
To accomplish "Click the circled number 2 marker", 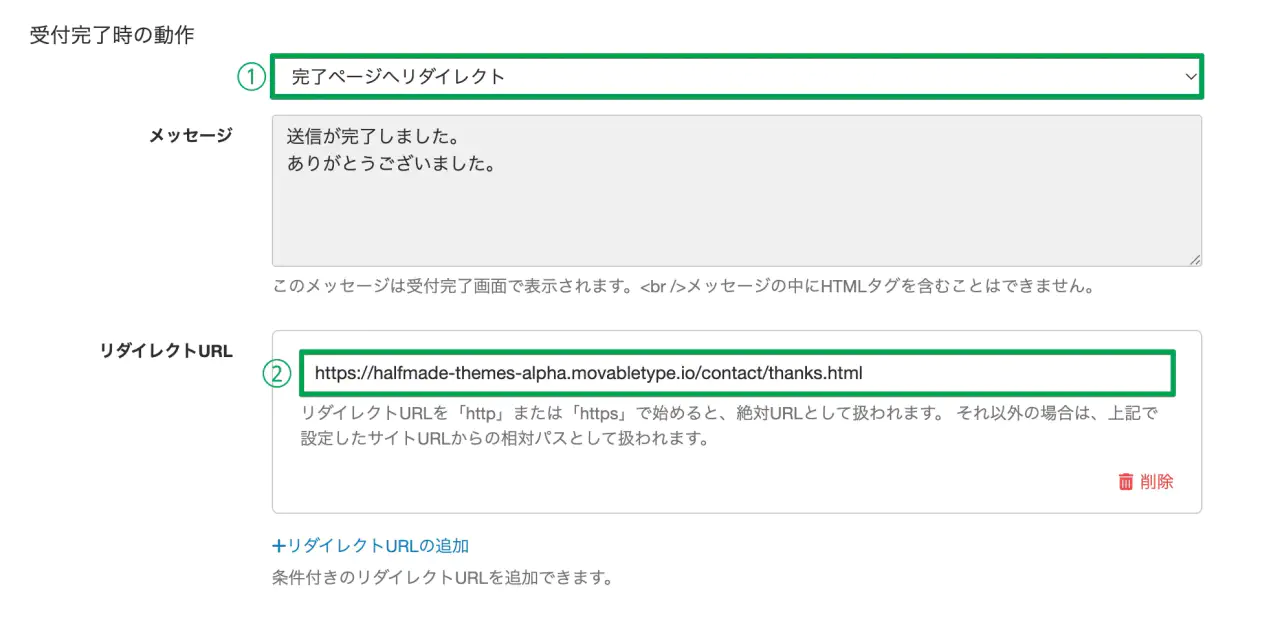I will coord(276,374).
